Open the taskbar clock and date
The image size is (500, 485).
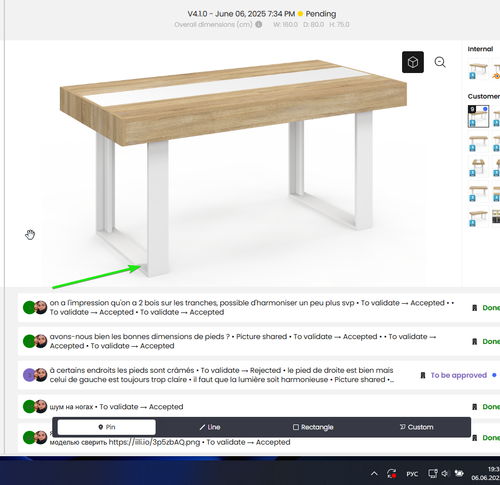point(486,473)
